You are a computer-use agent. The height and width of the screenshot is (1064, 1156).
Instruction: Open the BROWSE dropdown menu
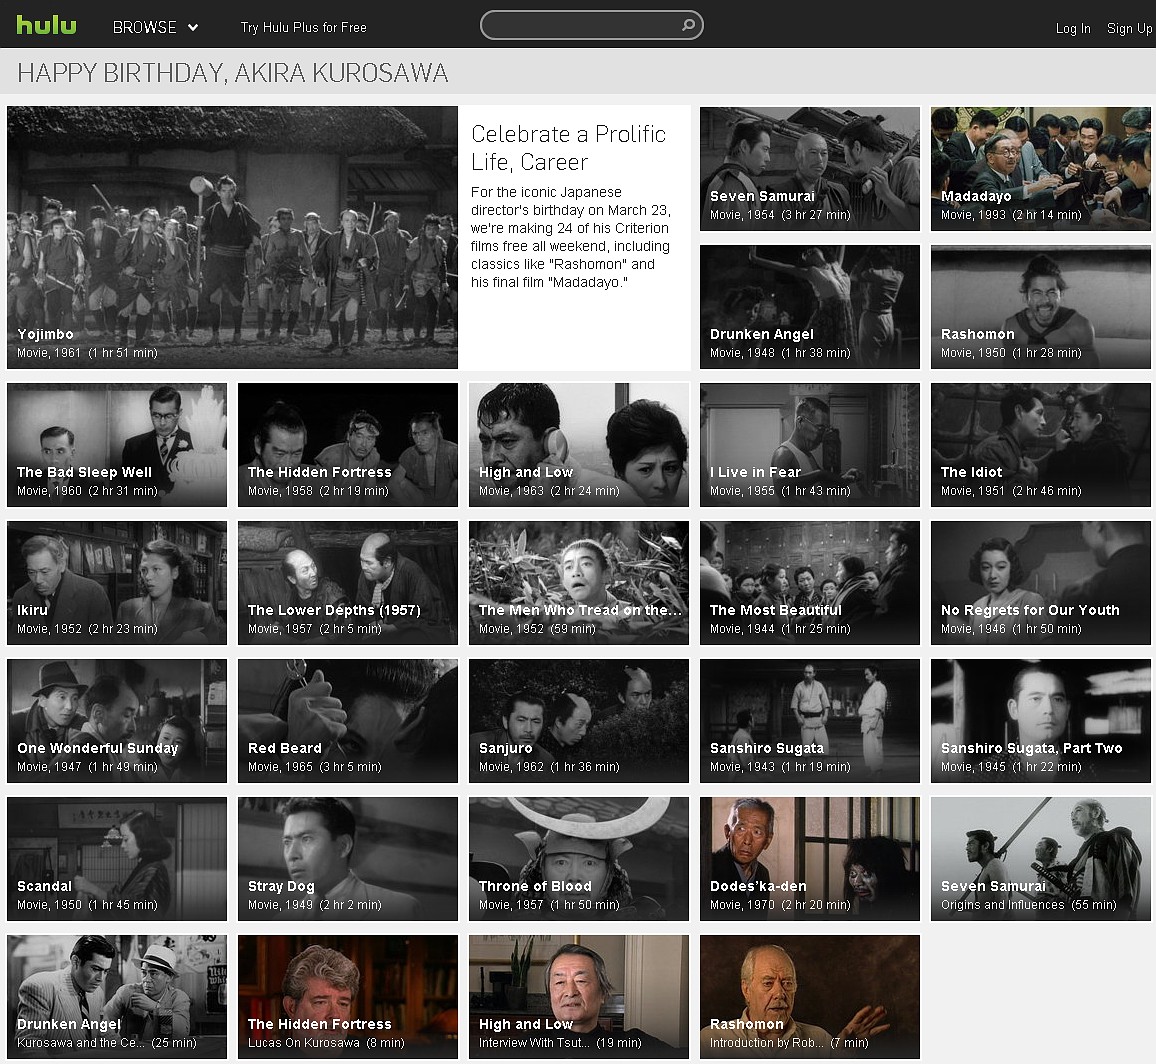156,27
